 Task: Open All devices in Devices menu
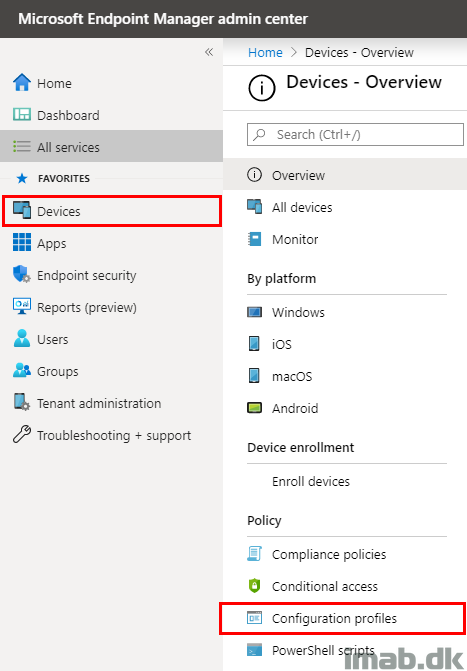click(302, 207)
